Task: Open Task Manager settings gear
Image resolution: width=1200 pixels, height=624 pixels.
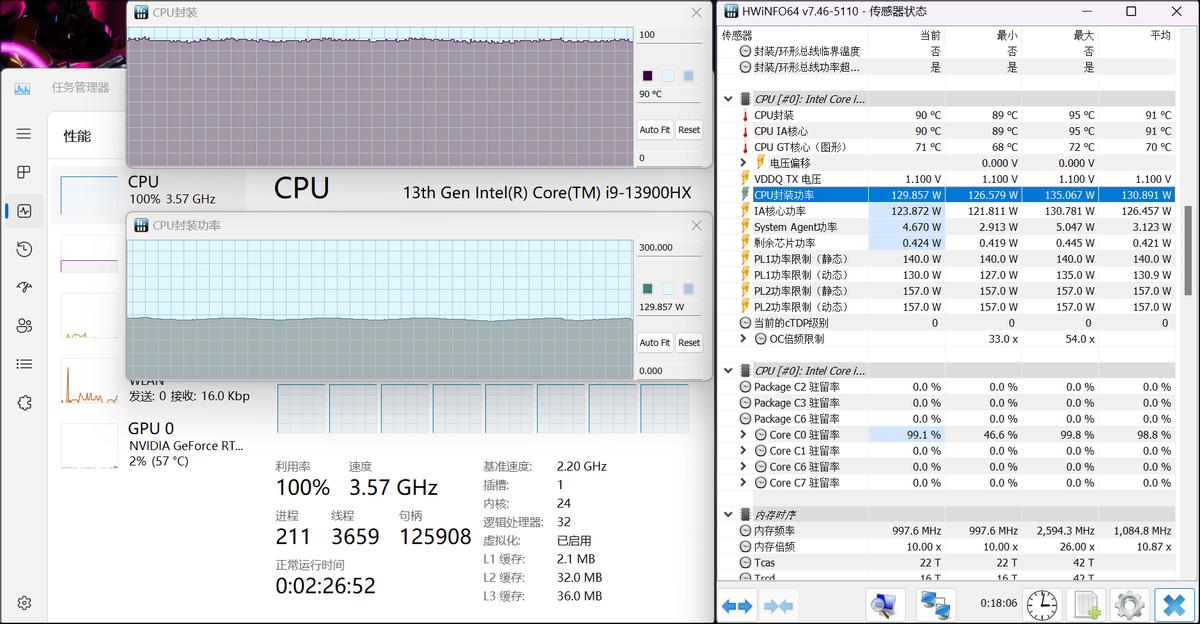Action: 24,603
